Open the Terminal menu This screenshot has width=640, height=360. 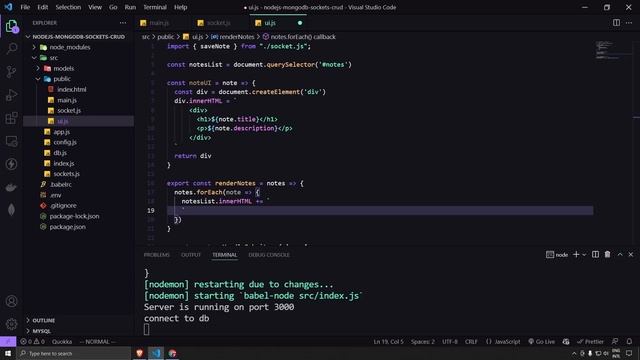pyautogui.click(x=155, y=7)
